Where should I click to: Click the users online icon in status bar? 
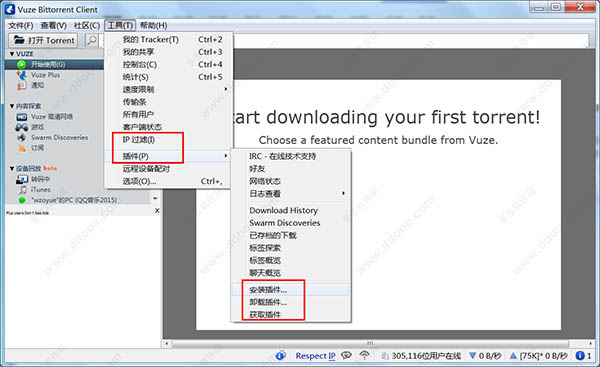coord(385,356)
